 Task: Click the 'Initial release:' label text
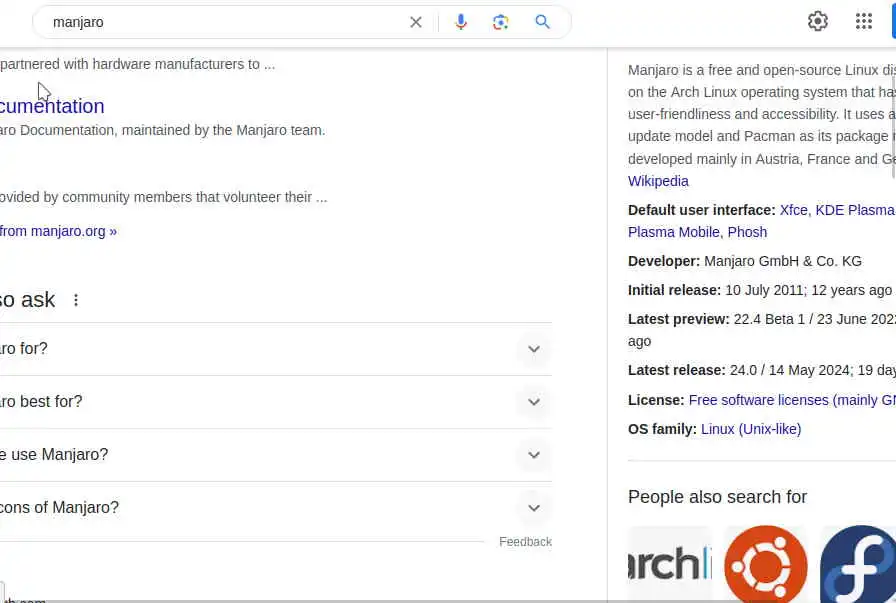674,290
